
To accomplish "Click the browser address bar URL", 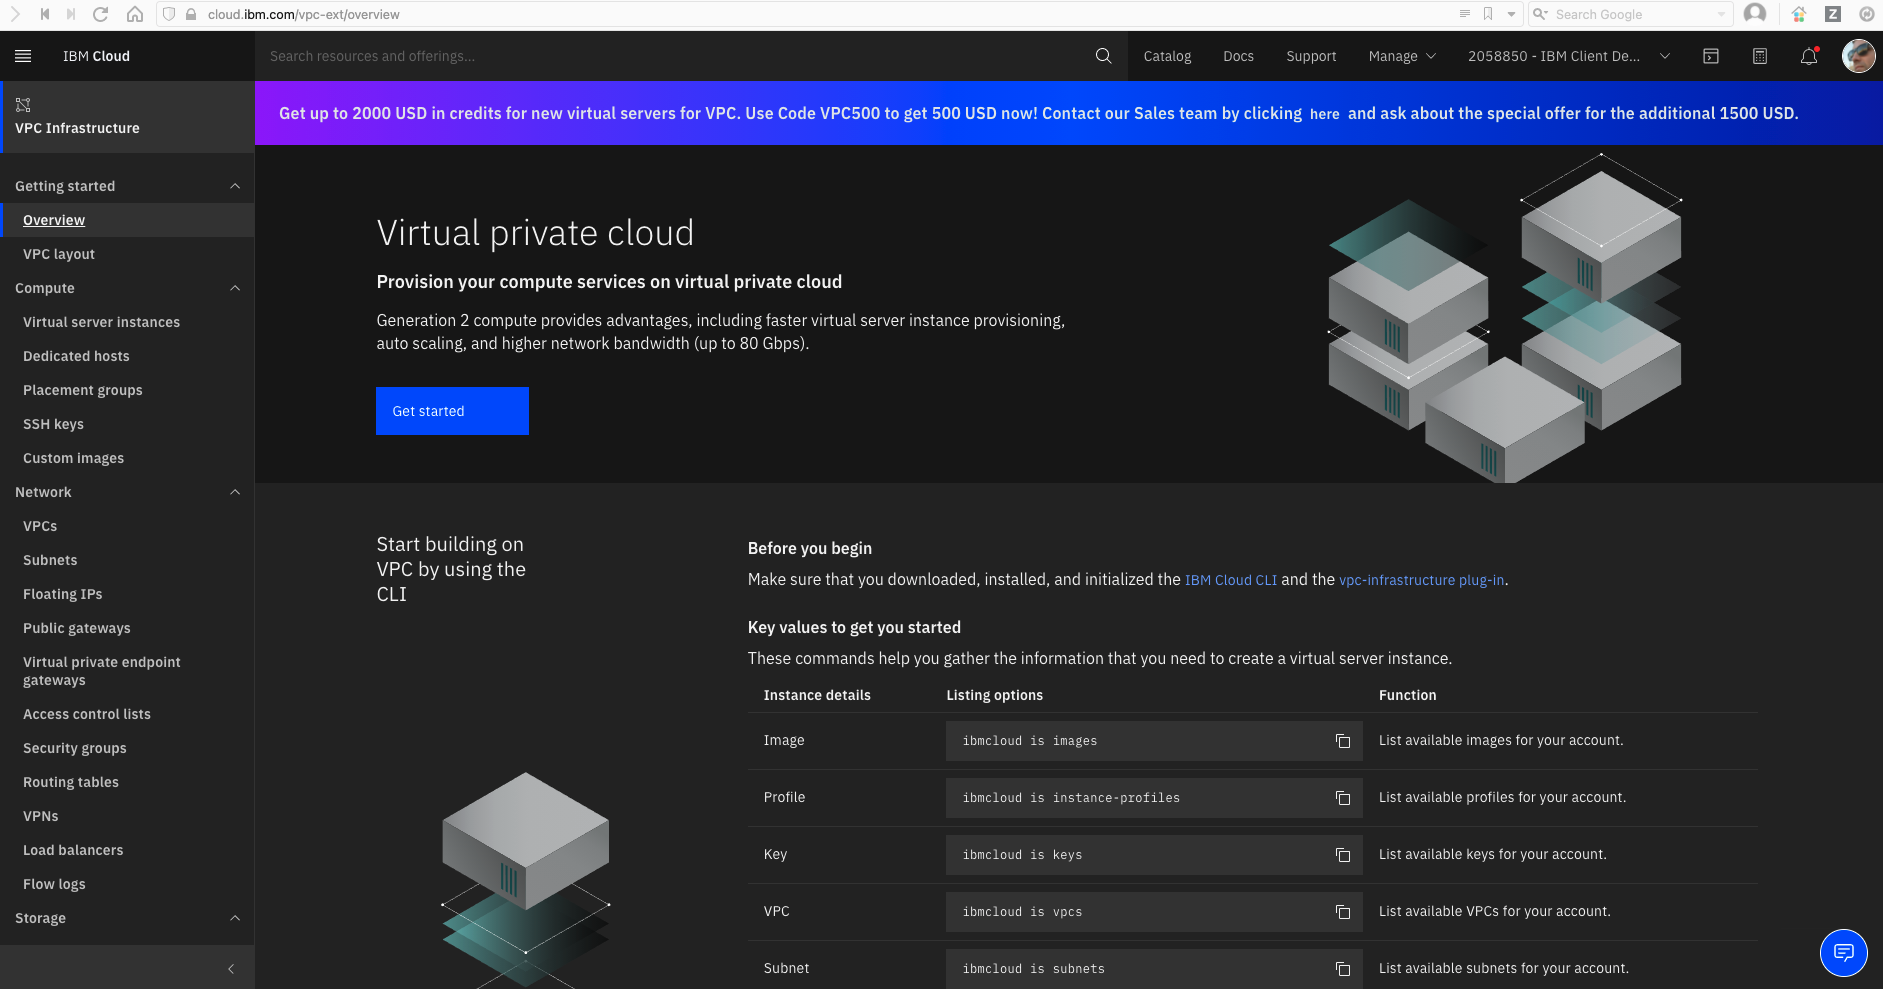I will 303,14.
